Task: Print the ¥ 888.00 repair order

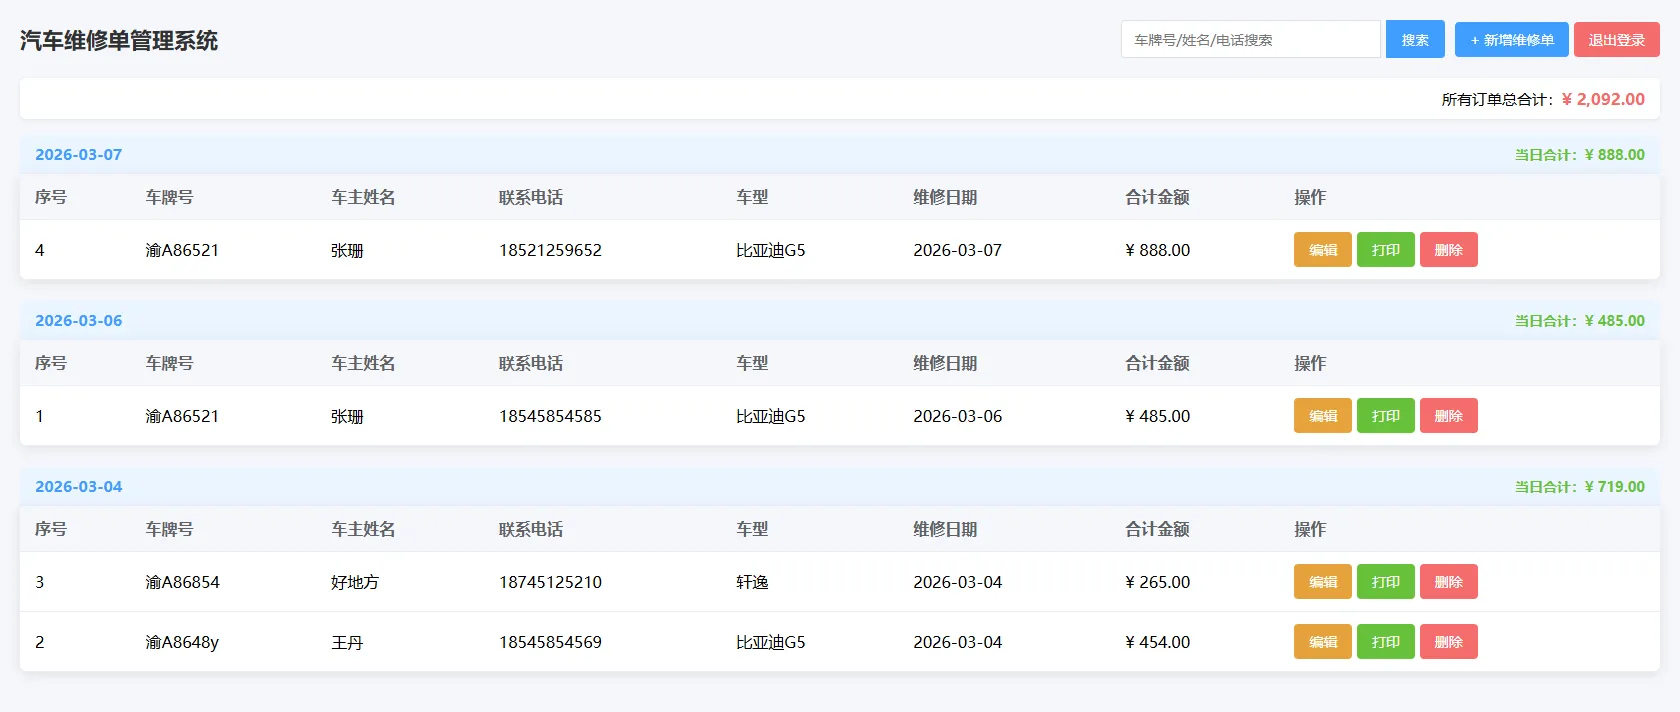Action: [1385, 250]
